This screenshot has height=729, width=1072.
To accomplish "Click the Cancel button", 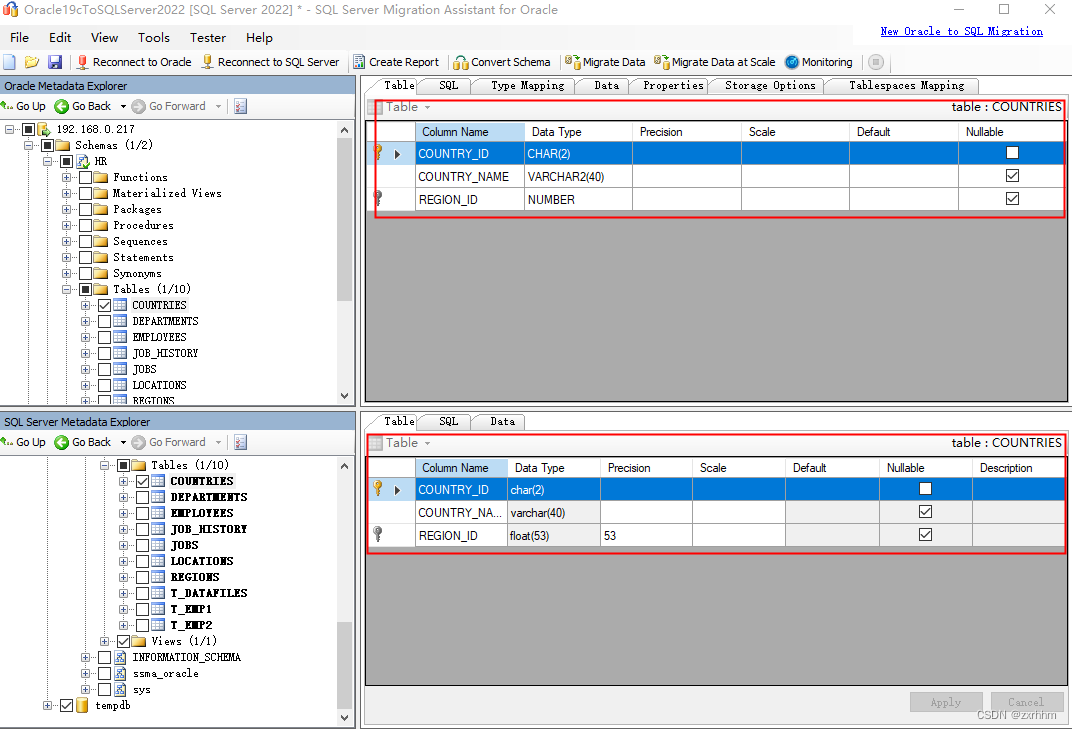I will 1026,702.
